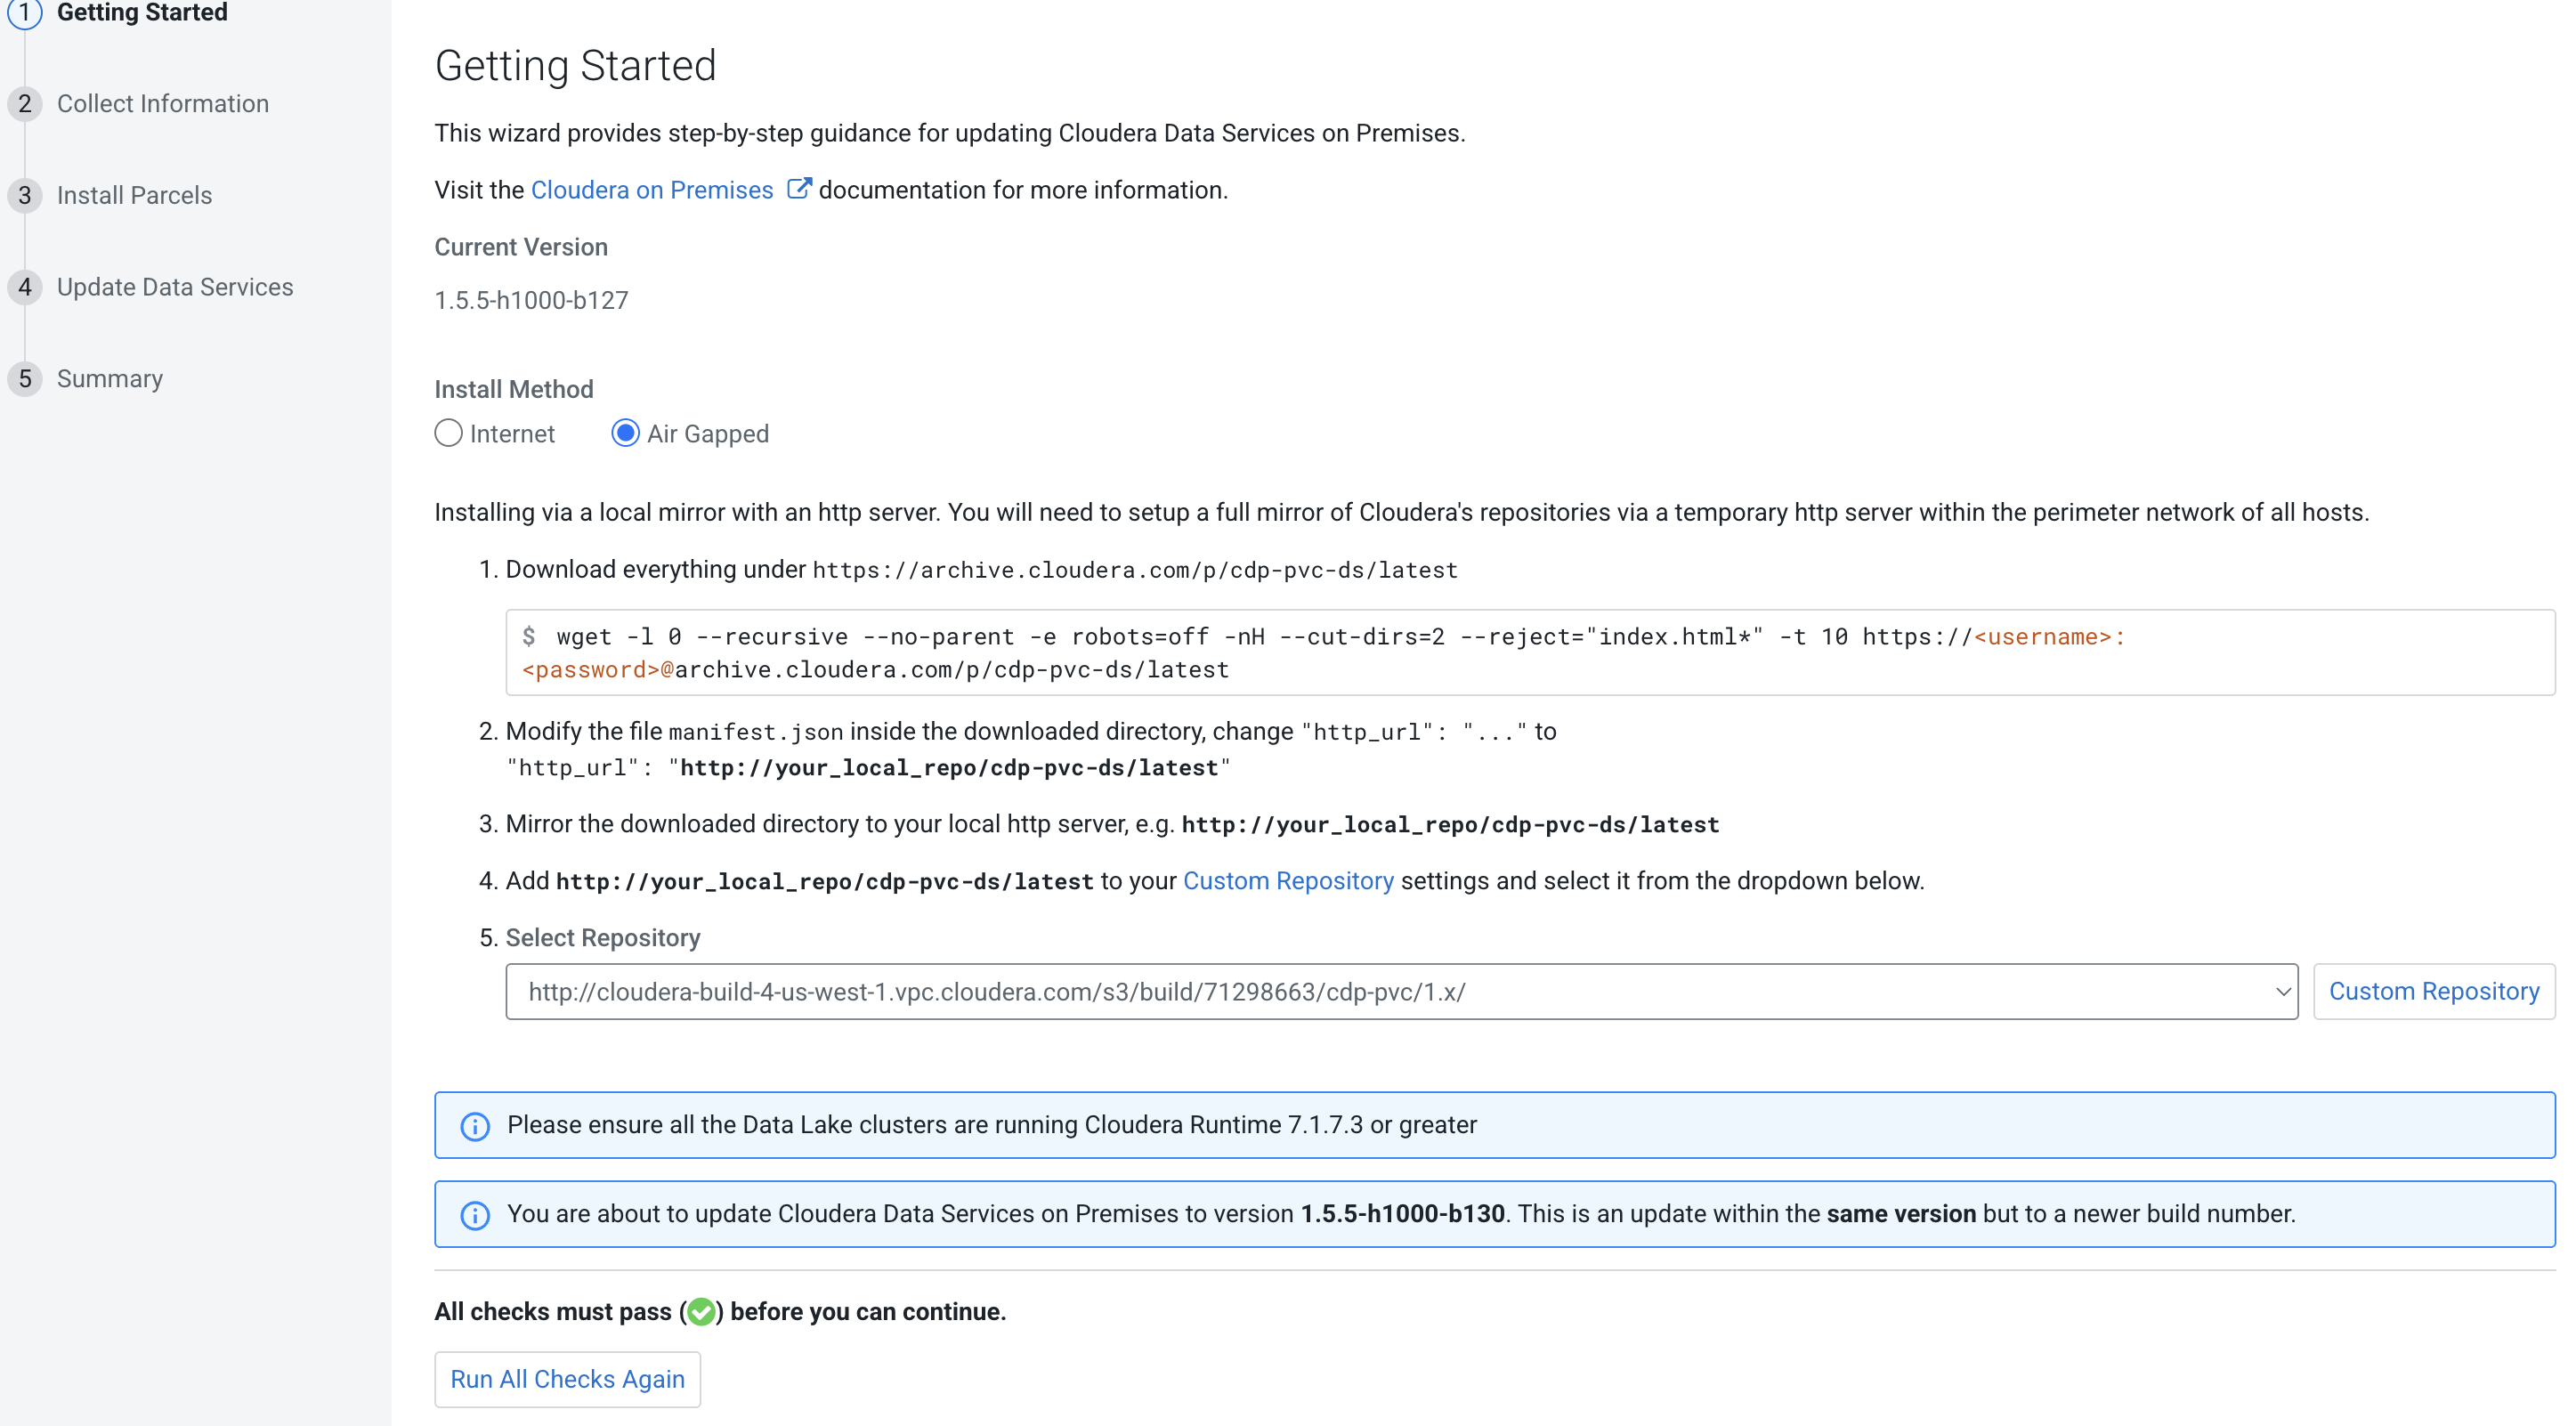Image resolution: width=2576 pixels, height=1426 pixels.
Task: Click the step 1 circle icon
Action: pyautogui.click(x=25, y=13)
